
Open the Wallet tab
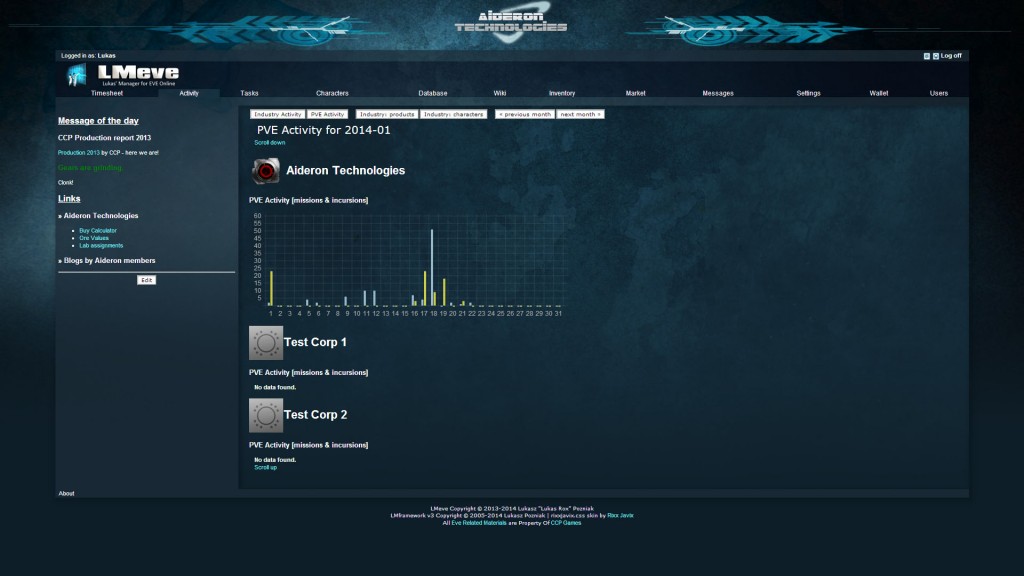878,93
